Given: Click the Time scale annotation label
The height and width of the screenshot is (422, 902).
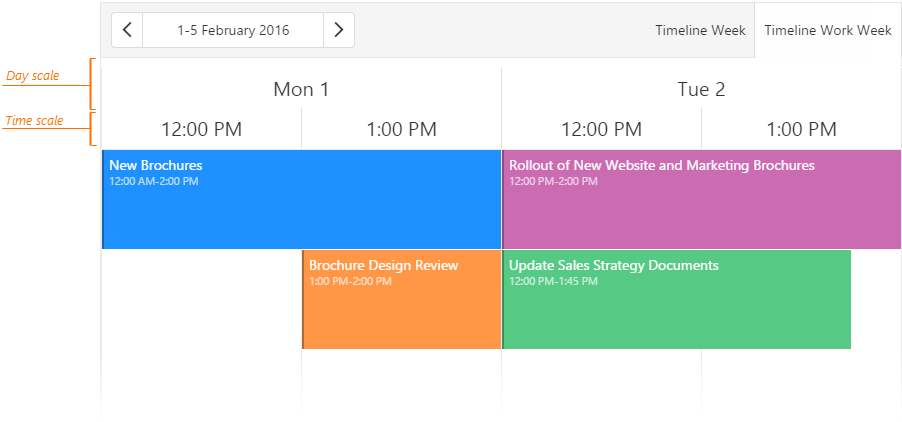Looking at the screenshot, I should [x=34, y=121].
